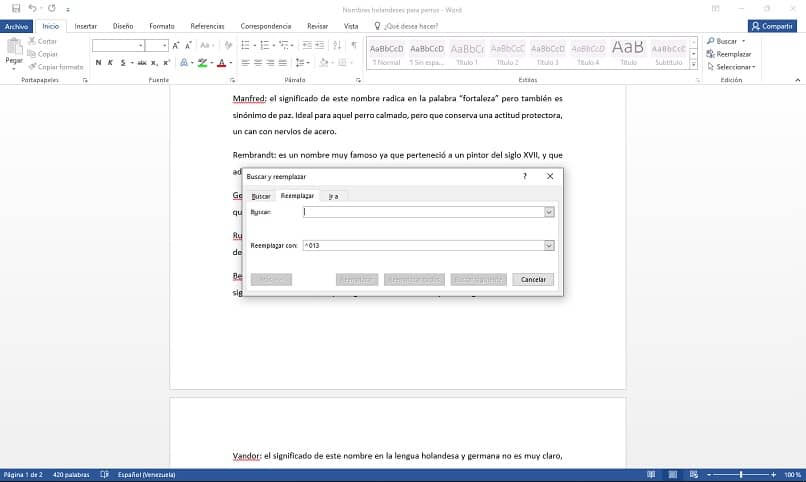Click the Pegar paste icon
Image resolution: width=806 pixels, height=482 pixels.
pos(14,47)
